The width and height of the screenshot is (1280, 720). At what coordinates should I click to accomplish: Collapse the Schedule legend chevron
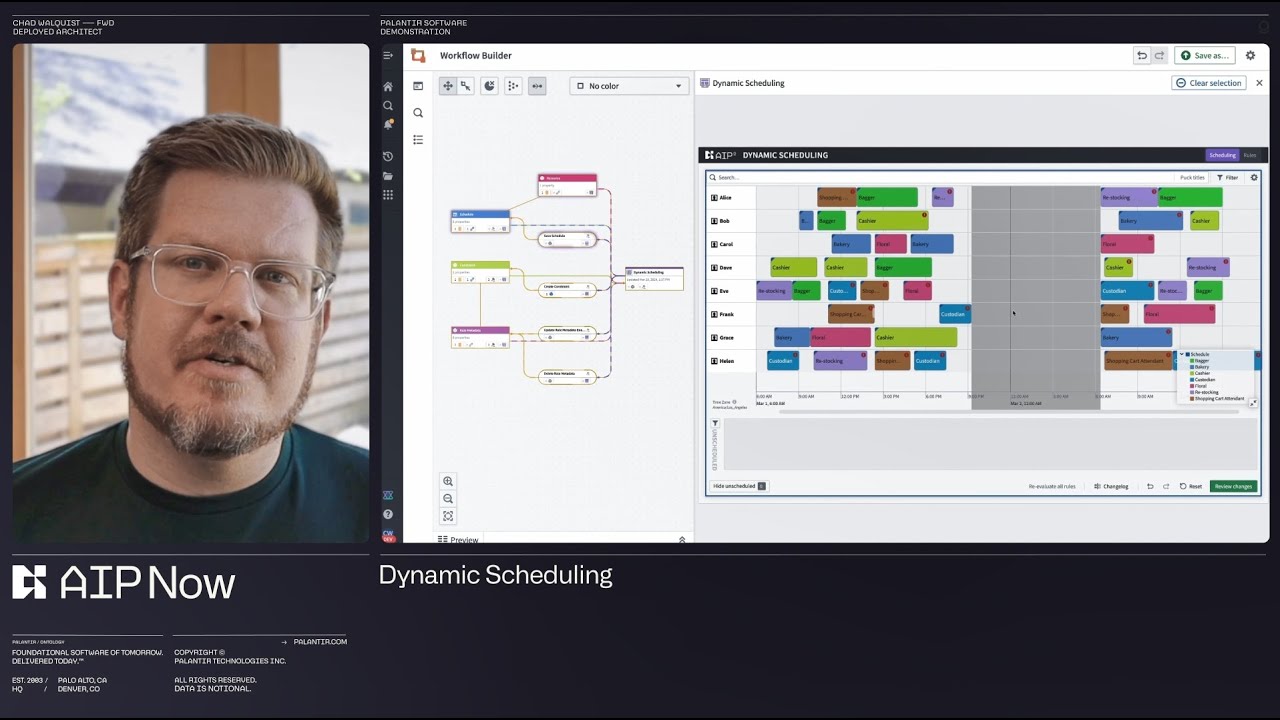(1182, 354)
